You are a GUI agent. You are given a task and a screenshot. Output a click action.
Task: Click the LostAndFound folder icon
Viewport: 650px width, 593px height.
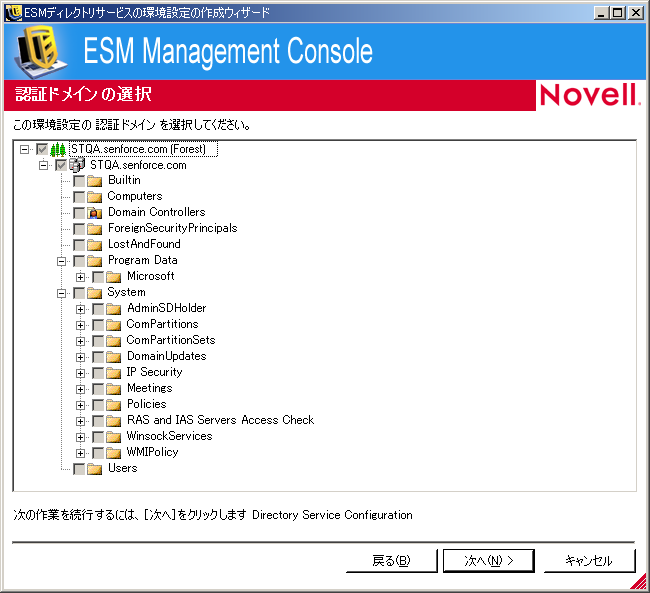(x=95, y=245)
